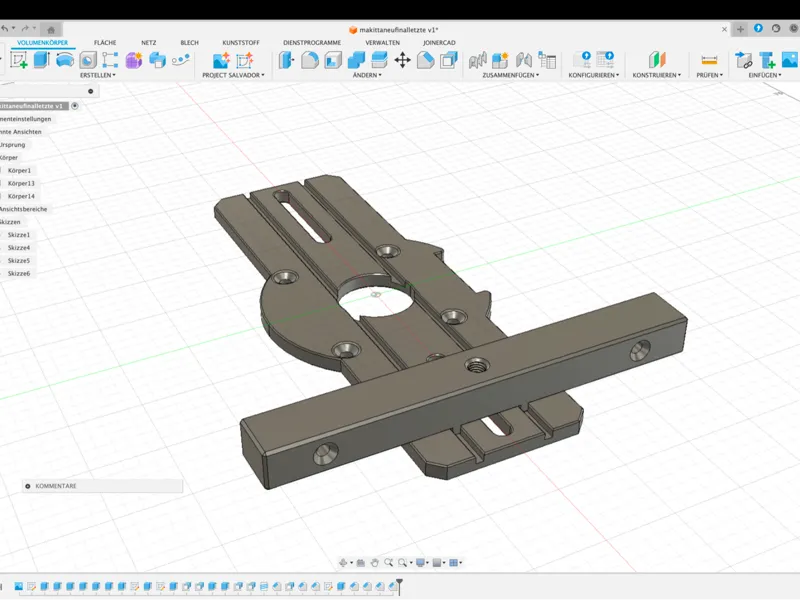Click the Insert Derive link icon
Image resolution: width=800 pixels, height=600 pixels.
[744, 60]
